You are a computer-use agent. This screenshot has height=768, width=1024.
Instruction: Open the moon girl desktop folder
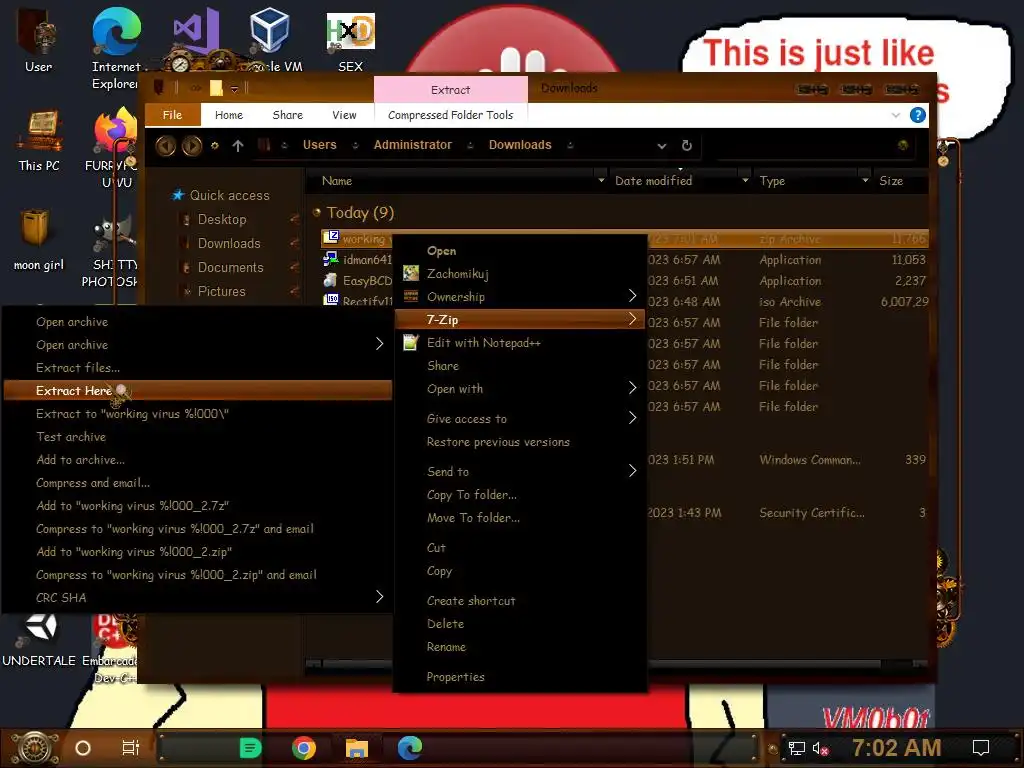(37, 239)
